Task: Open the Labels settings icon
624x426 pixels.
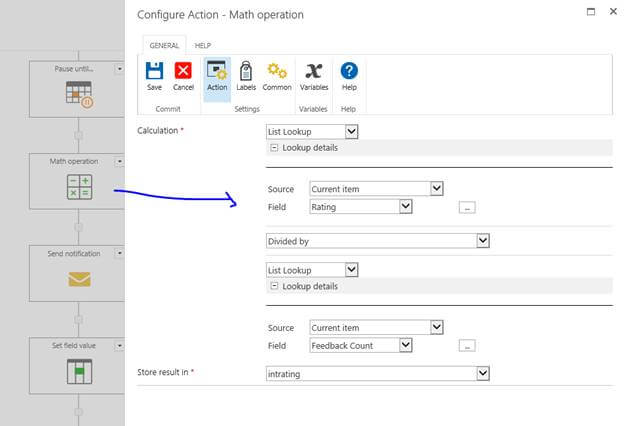Action: pos(246,71)
